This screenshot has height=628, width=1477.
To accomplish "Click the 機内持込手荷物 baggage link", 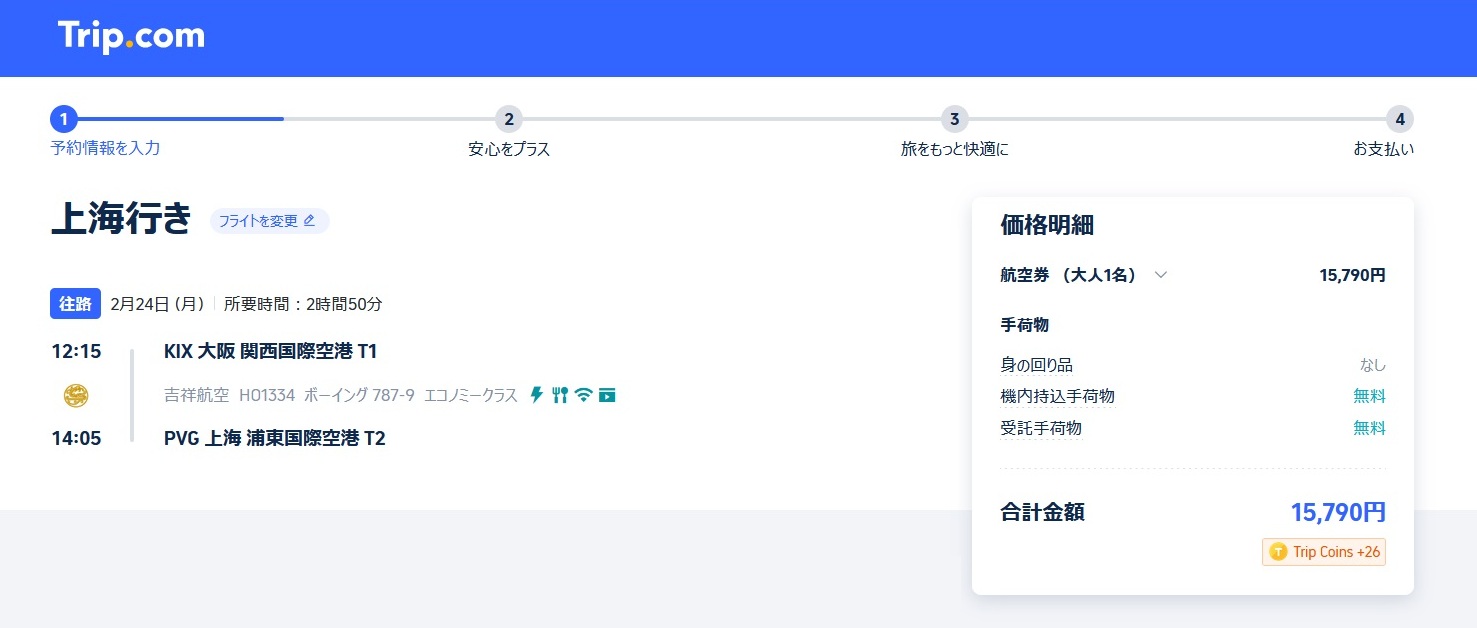I will point(1057,396).
